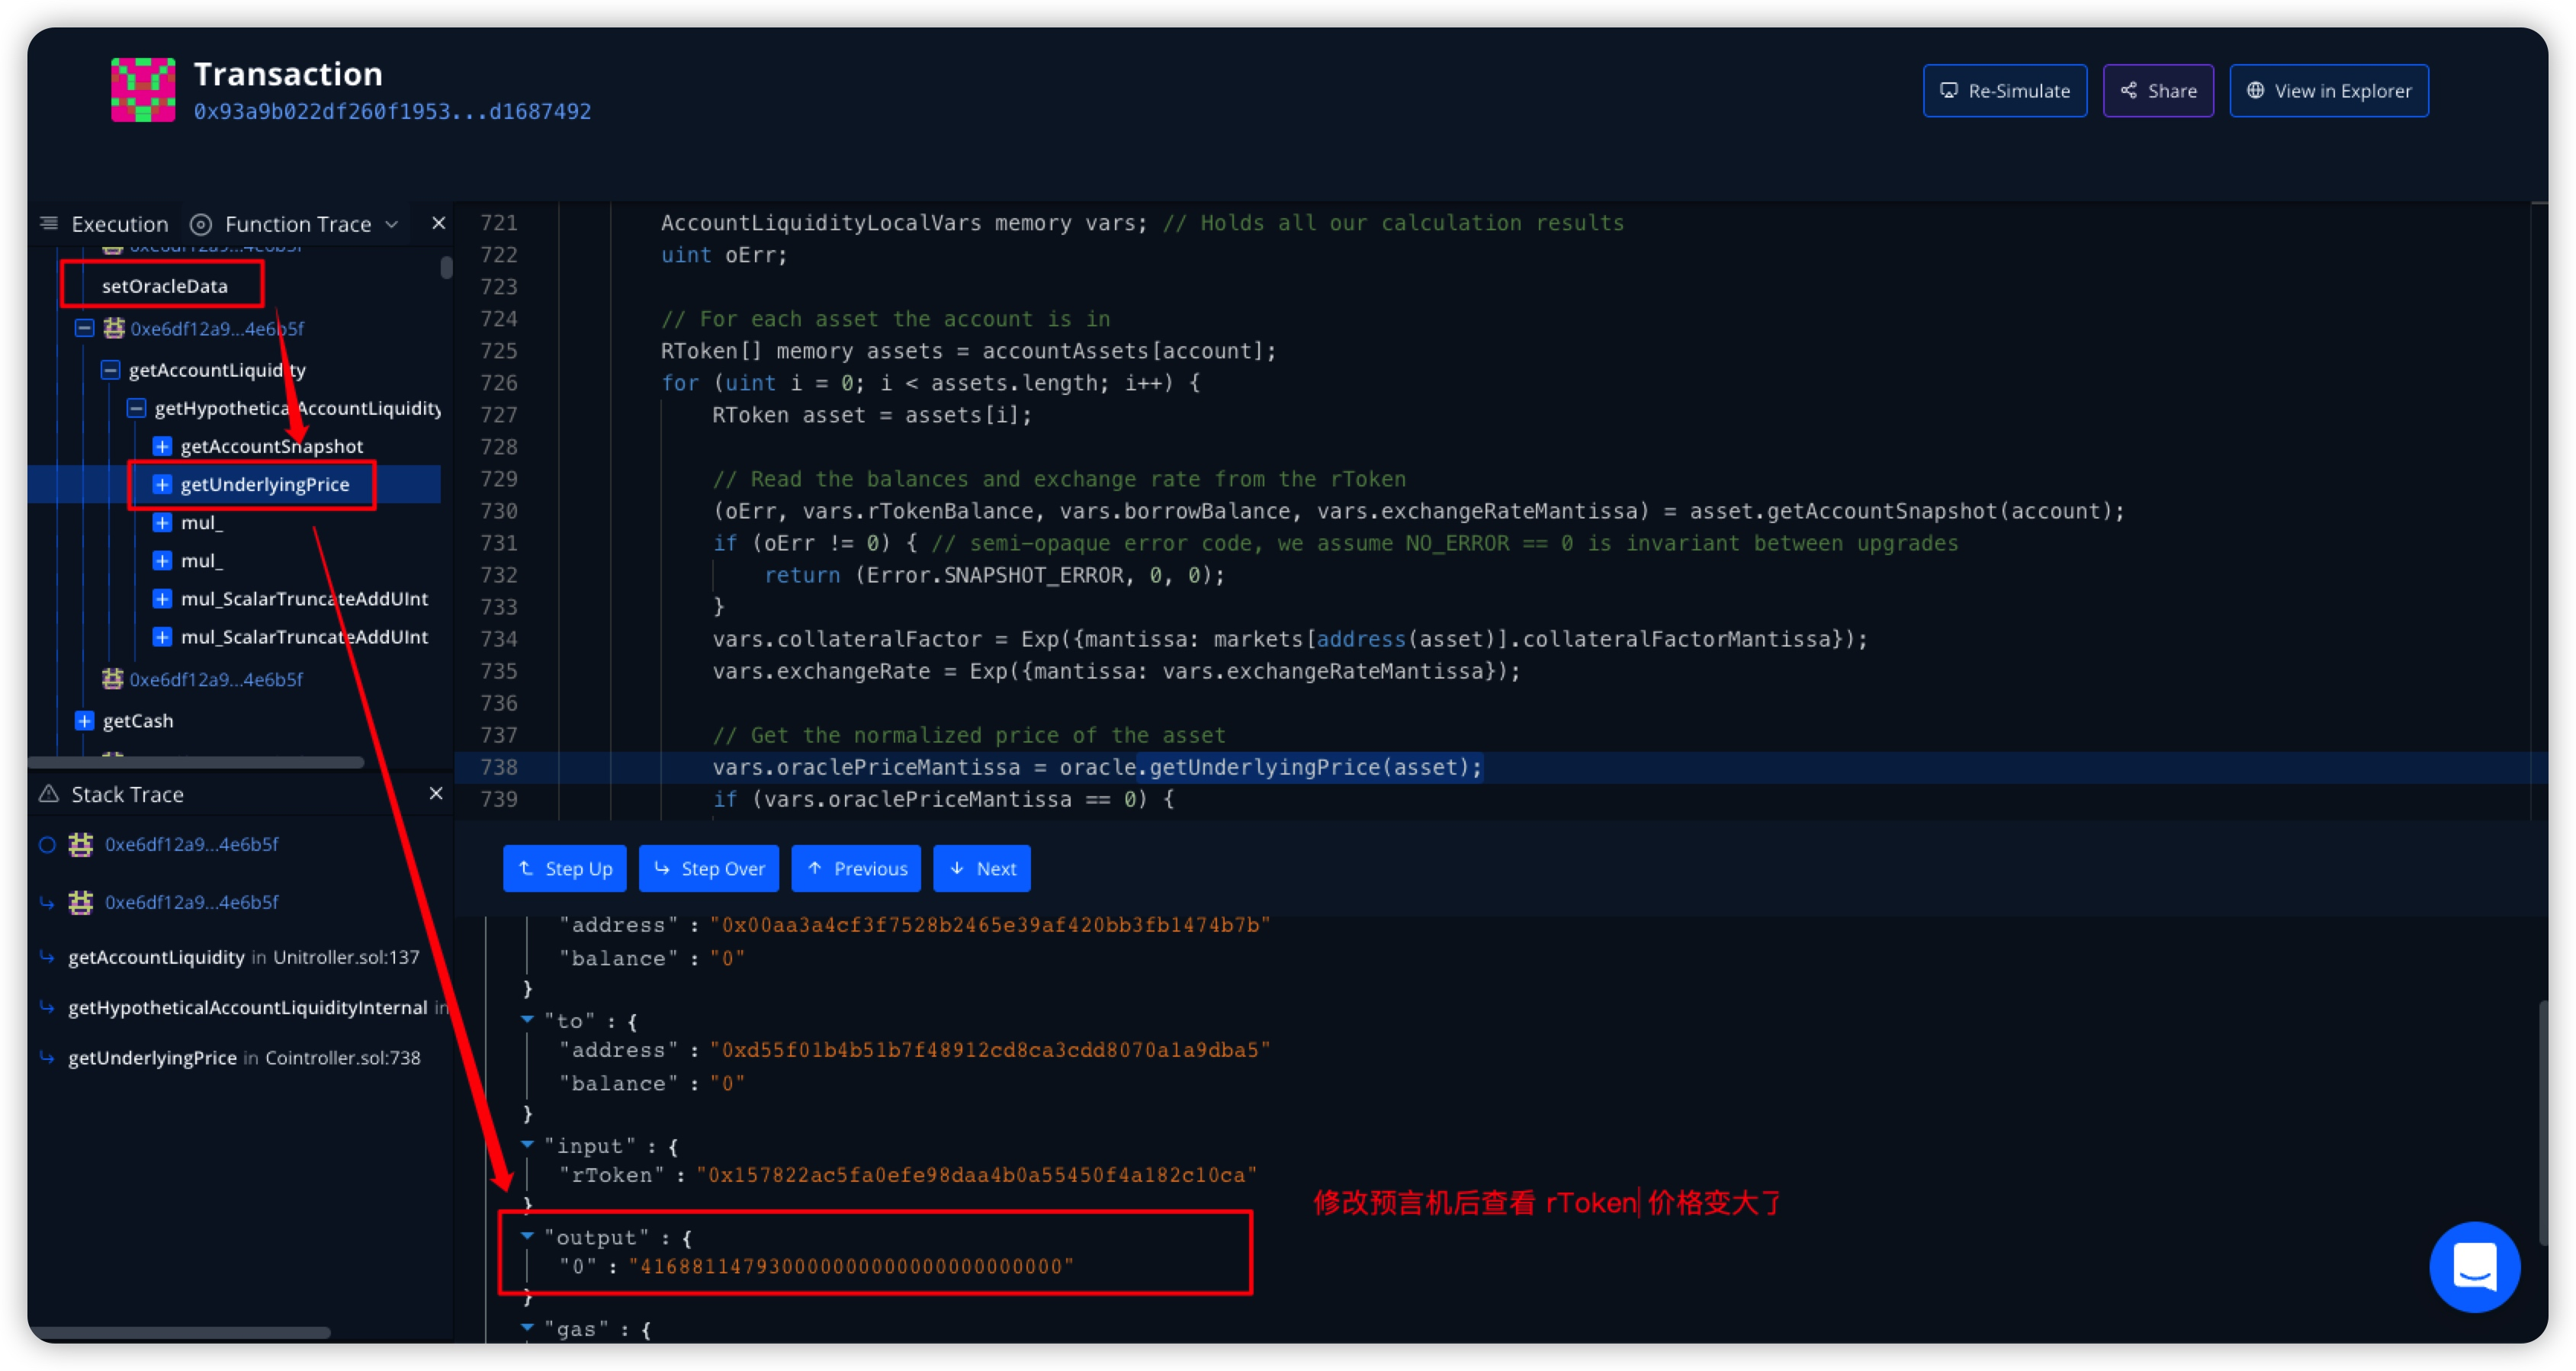Open the live chat support bubble
Viewport: 2576px width, 1371px height.
point(2474,1266)
